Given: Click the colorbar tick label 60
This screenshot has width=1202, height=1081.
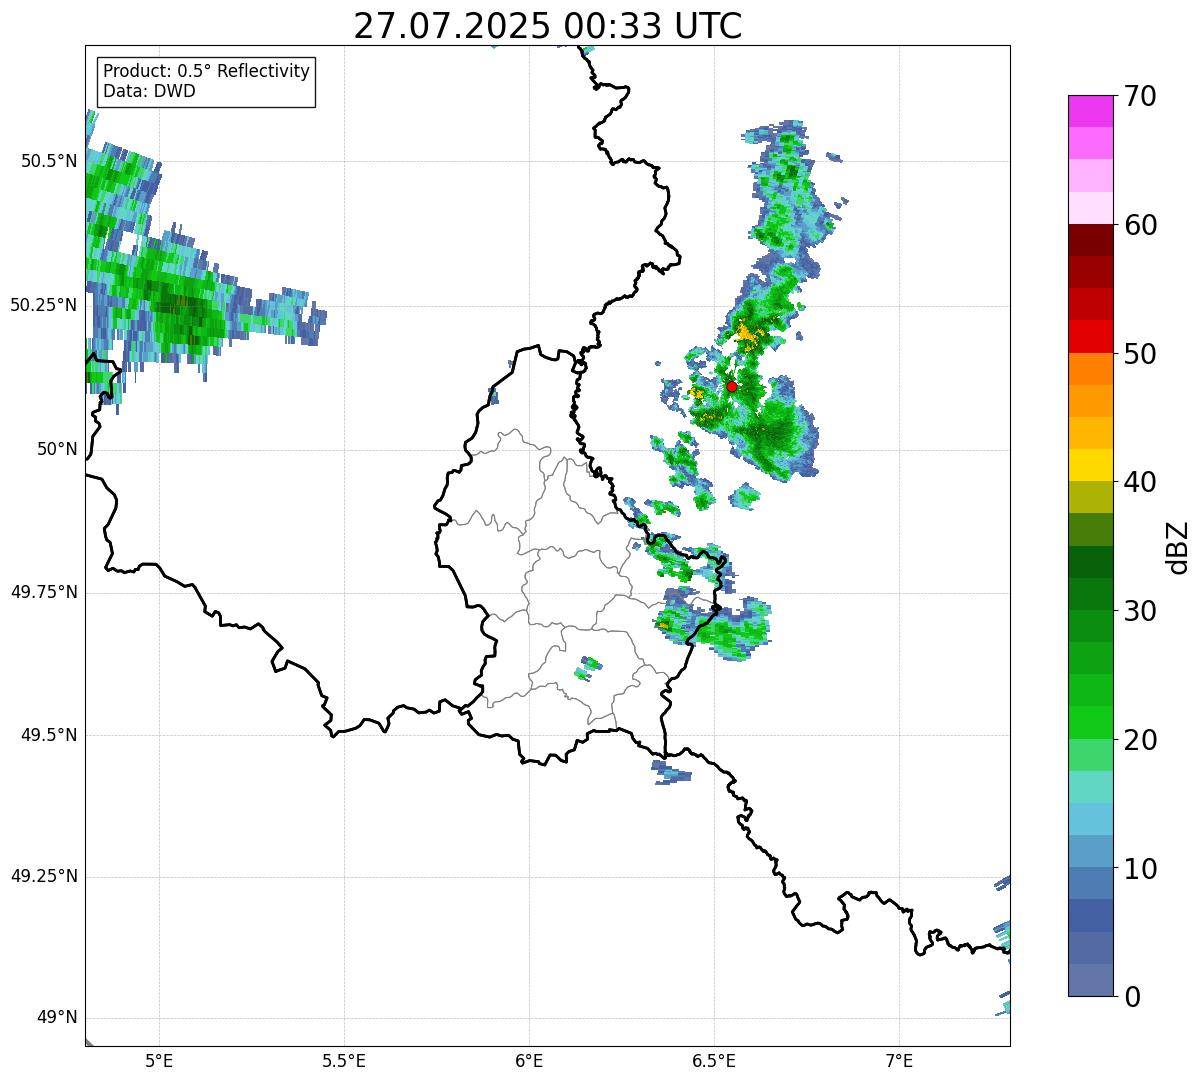Looking at the screenshot, I should (x=1140, y=225).
